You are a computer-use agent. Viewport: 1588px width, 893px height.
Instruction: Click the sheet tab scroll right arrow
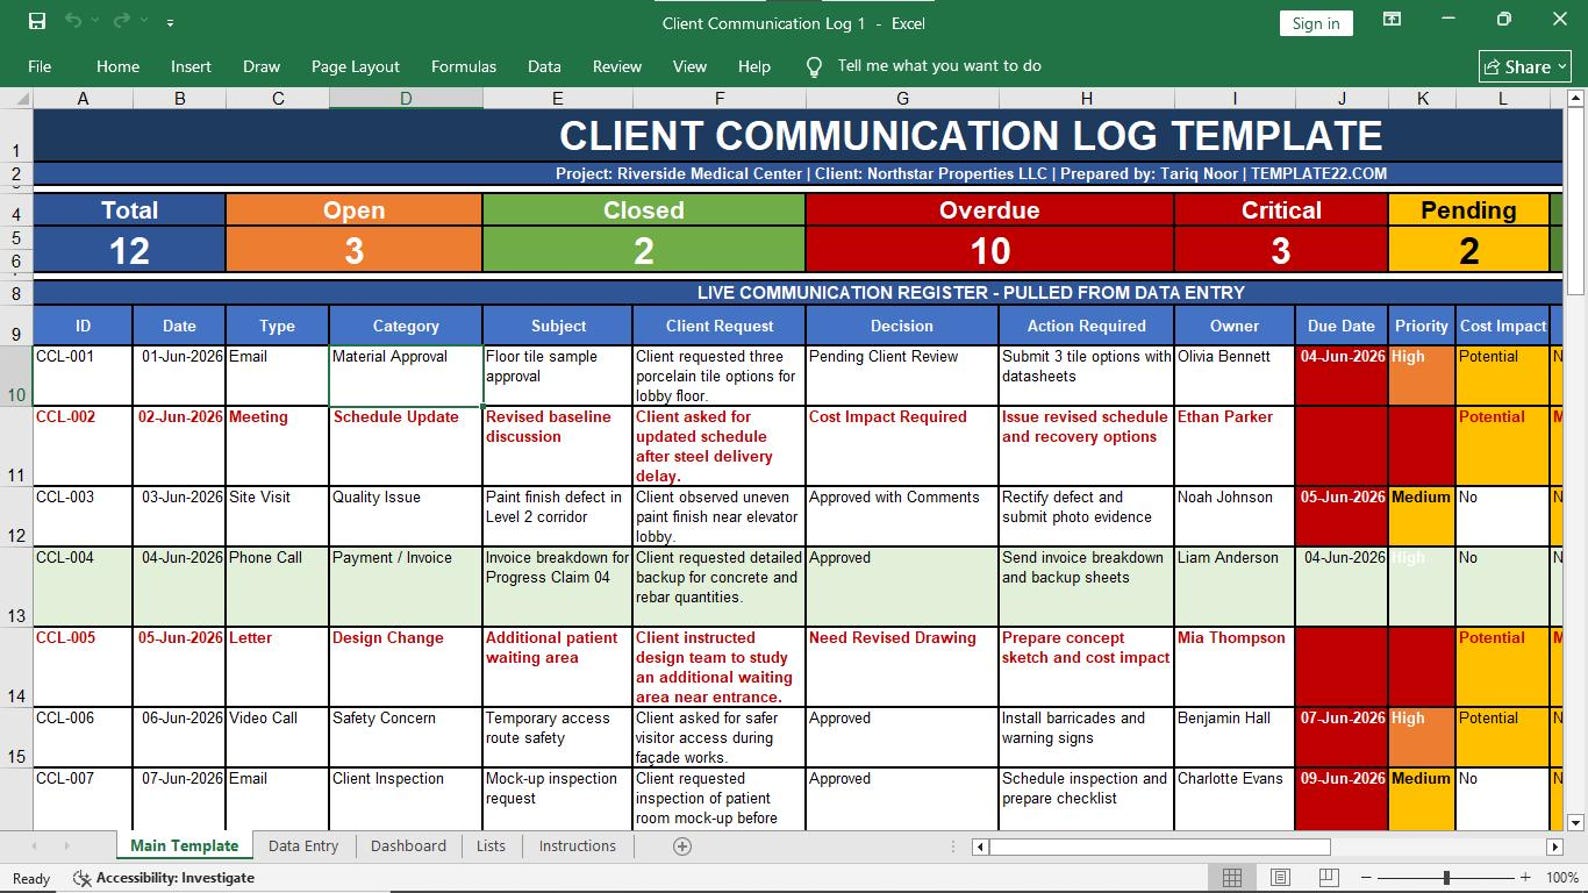coord(67,846)
